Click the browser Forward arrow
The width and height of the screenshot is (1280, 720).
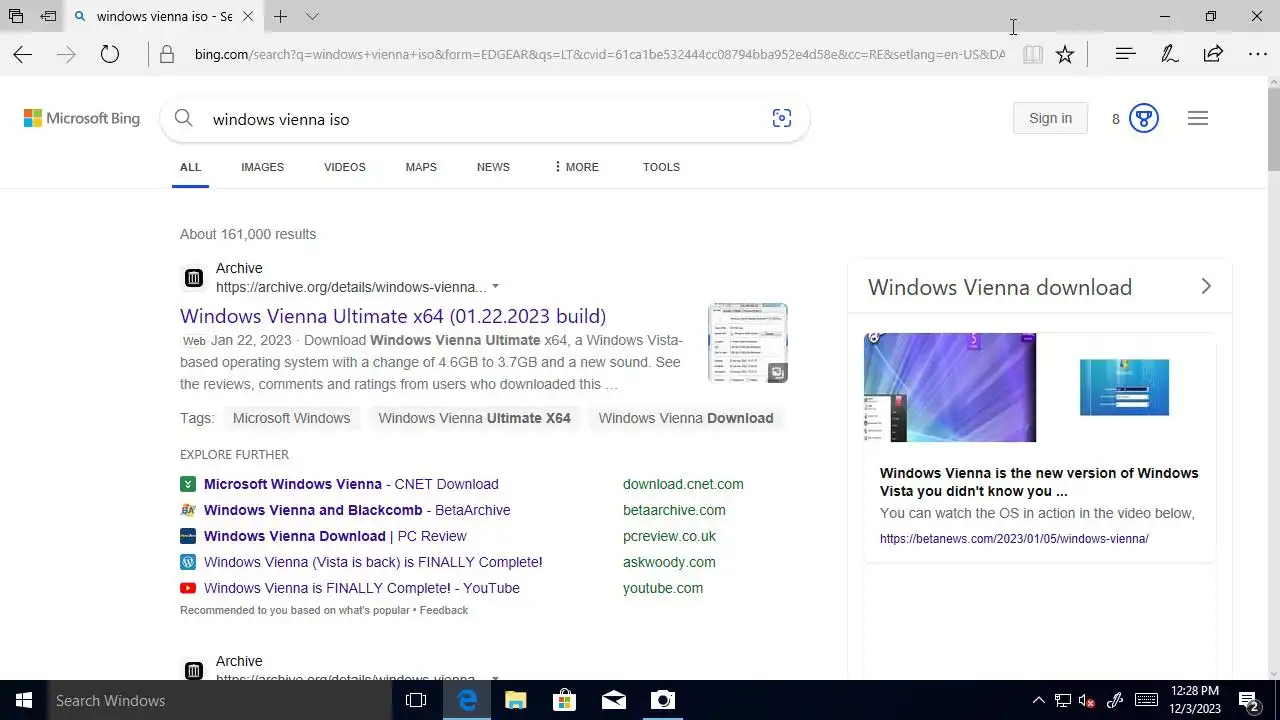point(66,55)
